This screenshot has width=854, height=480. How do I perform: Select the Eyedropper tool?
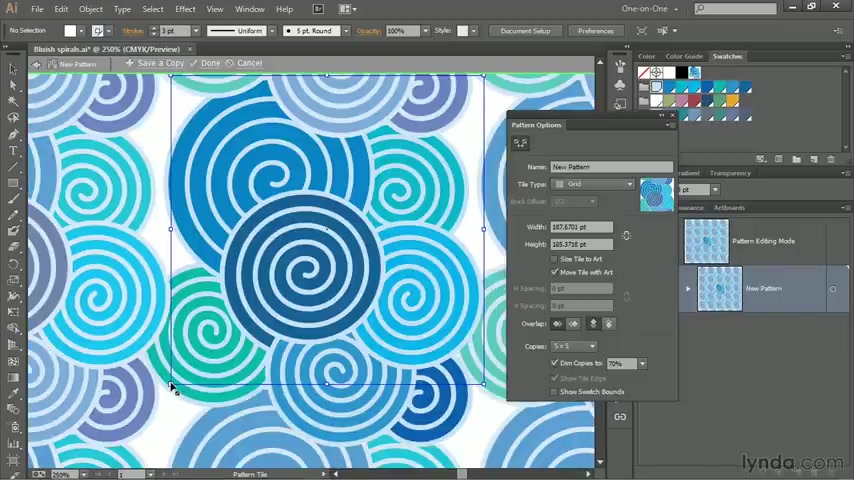pos(13,393)
